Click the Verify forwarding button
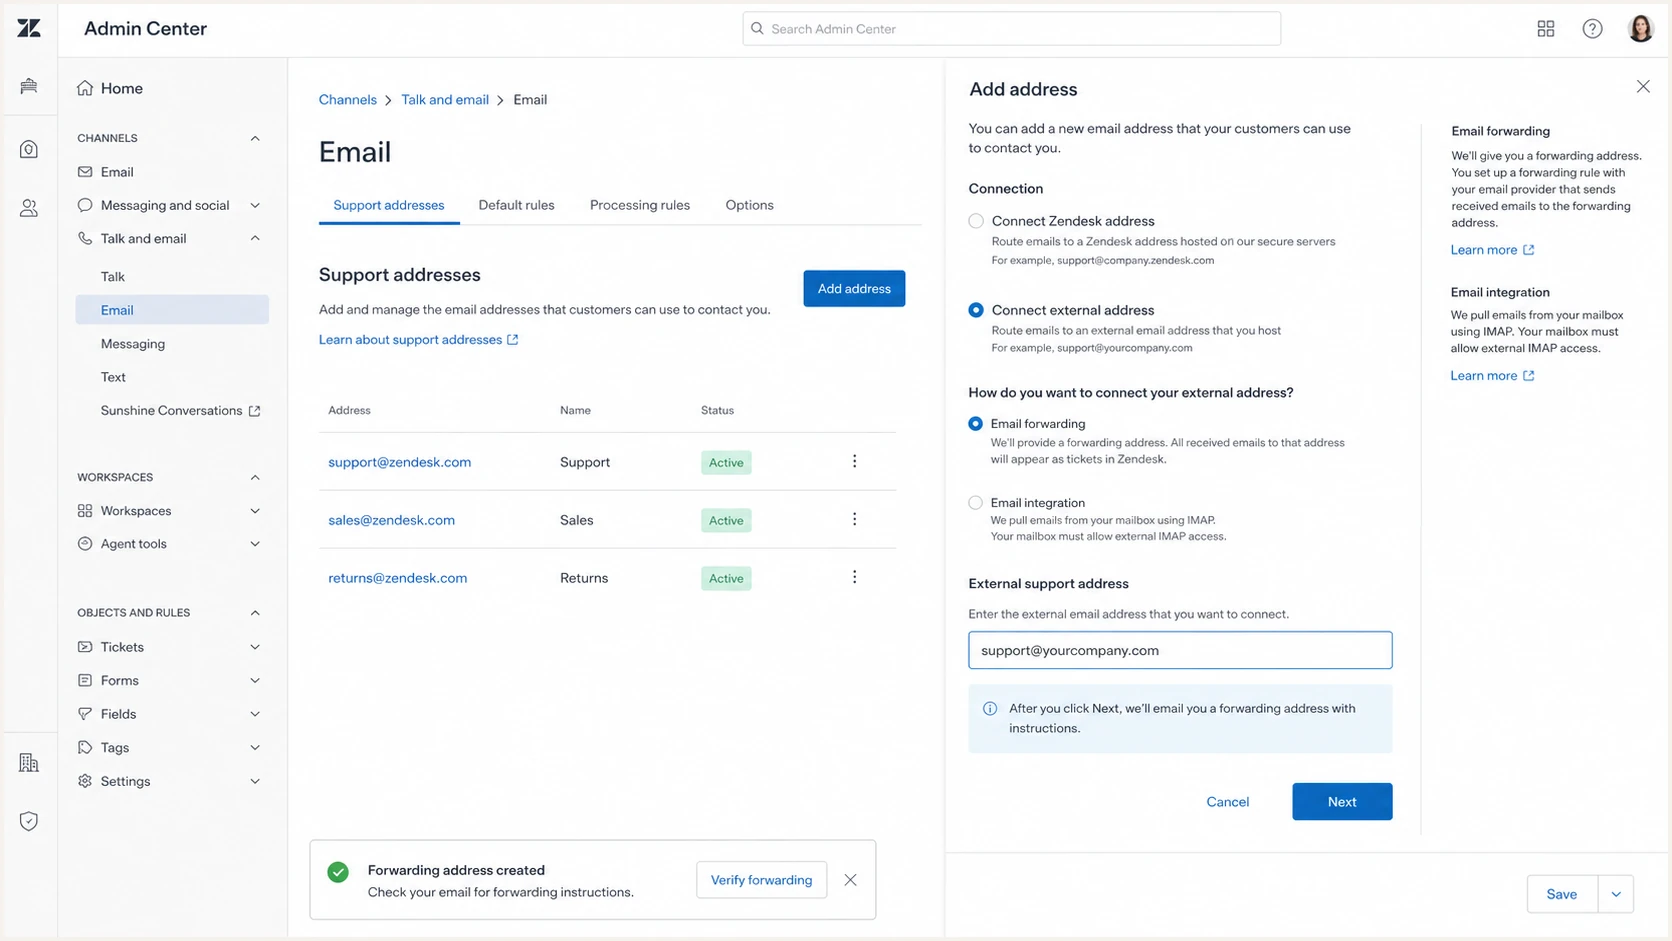This screenshot has height=941, width=1672. point(761,880)
